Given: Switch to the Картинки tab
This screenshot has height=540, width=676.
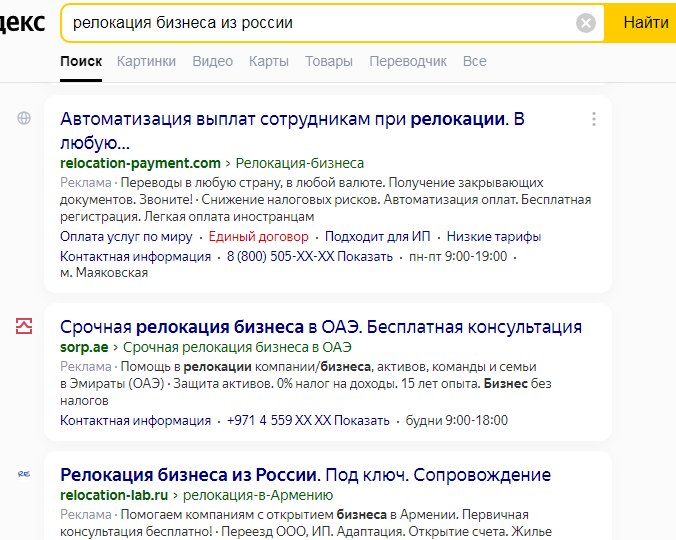Looking at the screenshot, I should [x=146, y=61].
